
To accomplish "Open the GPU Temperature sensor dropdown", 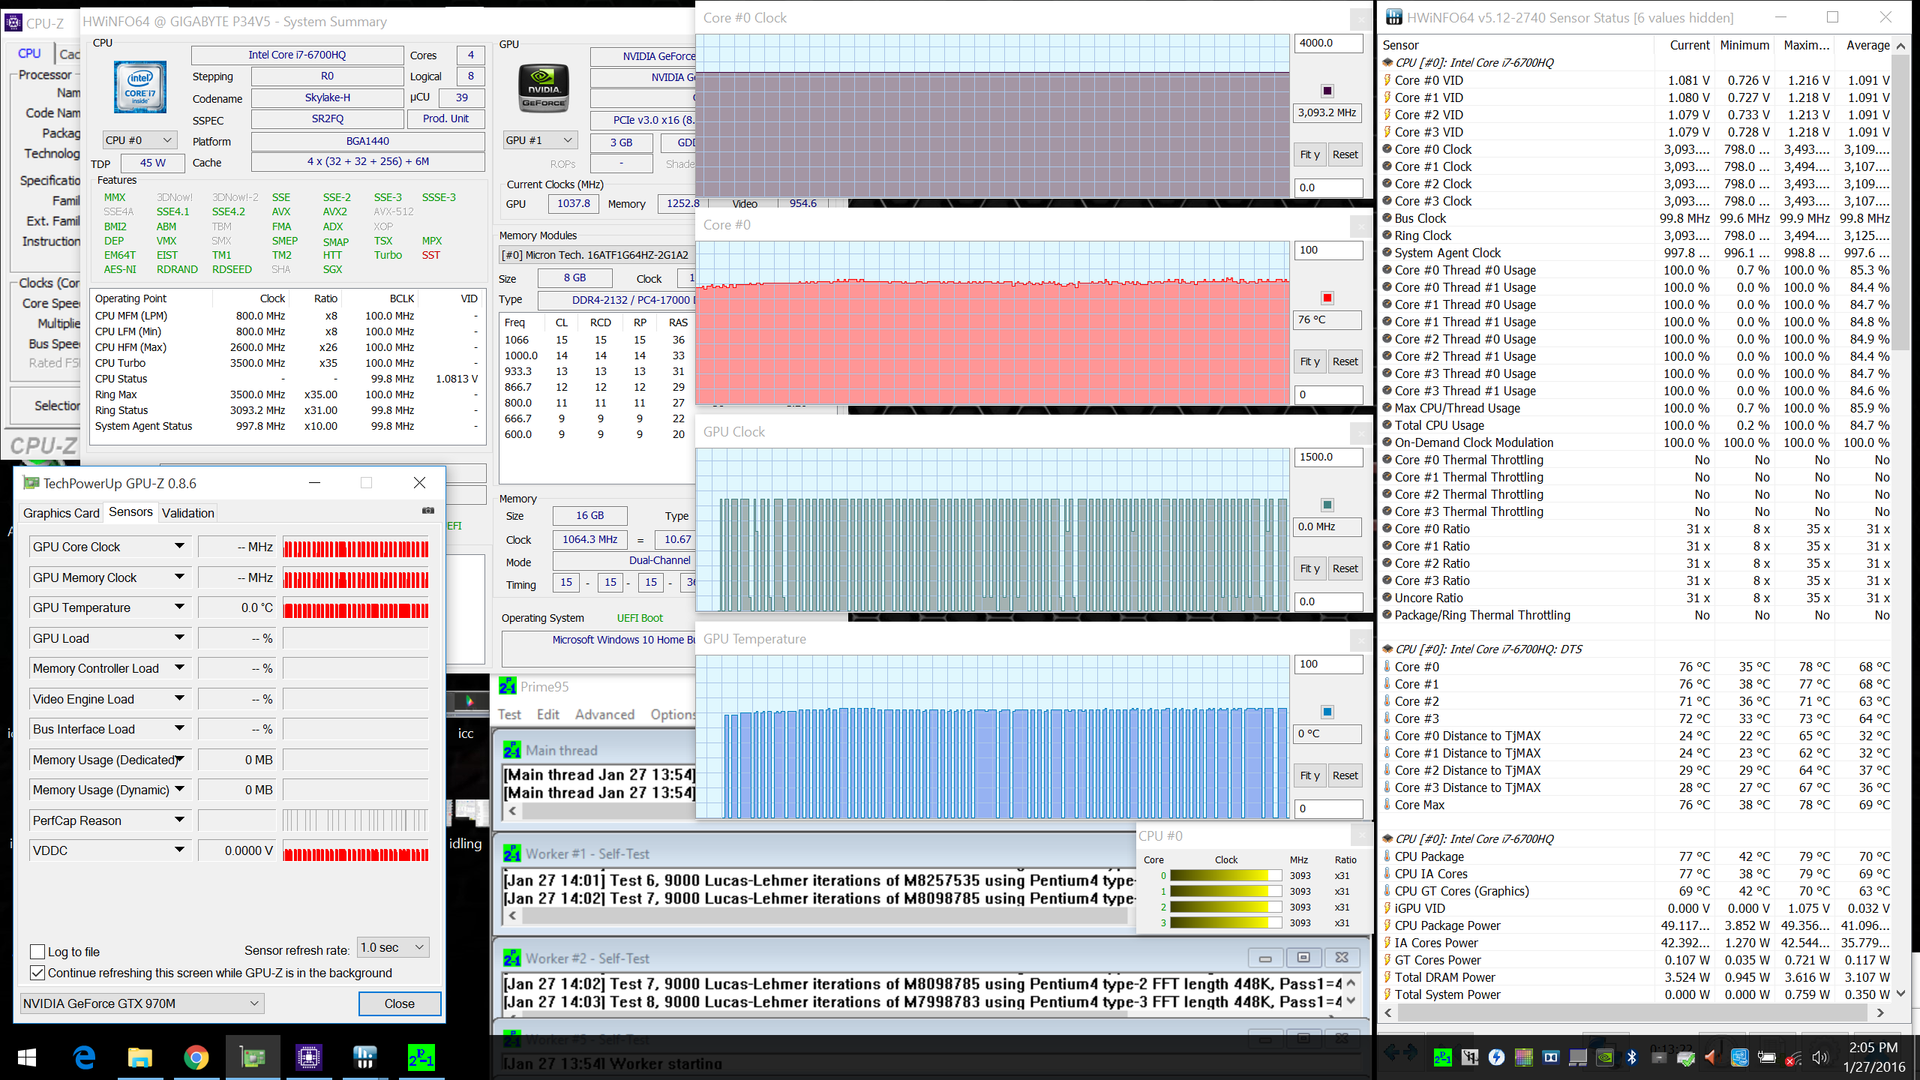I will (x=179, y=607).
